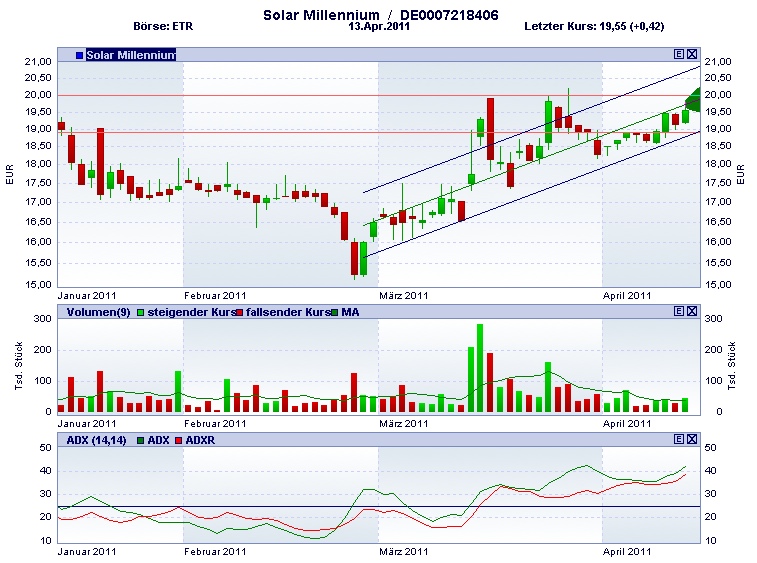This screenshot has height=563, width=757.
Task: Click the April 2011 label under the ADX chart
Action: 627,551
